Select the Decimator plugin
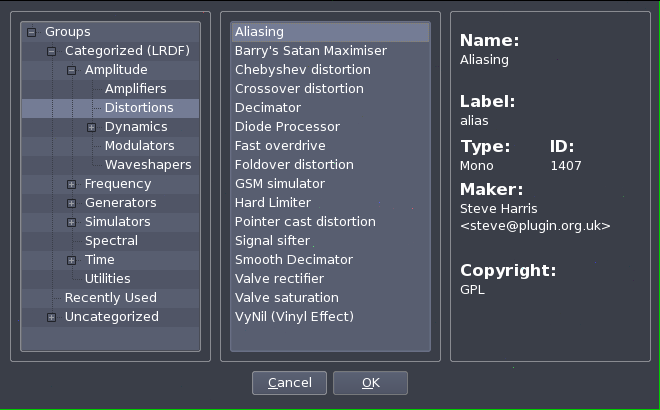 [x=267, y=108]
